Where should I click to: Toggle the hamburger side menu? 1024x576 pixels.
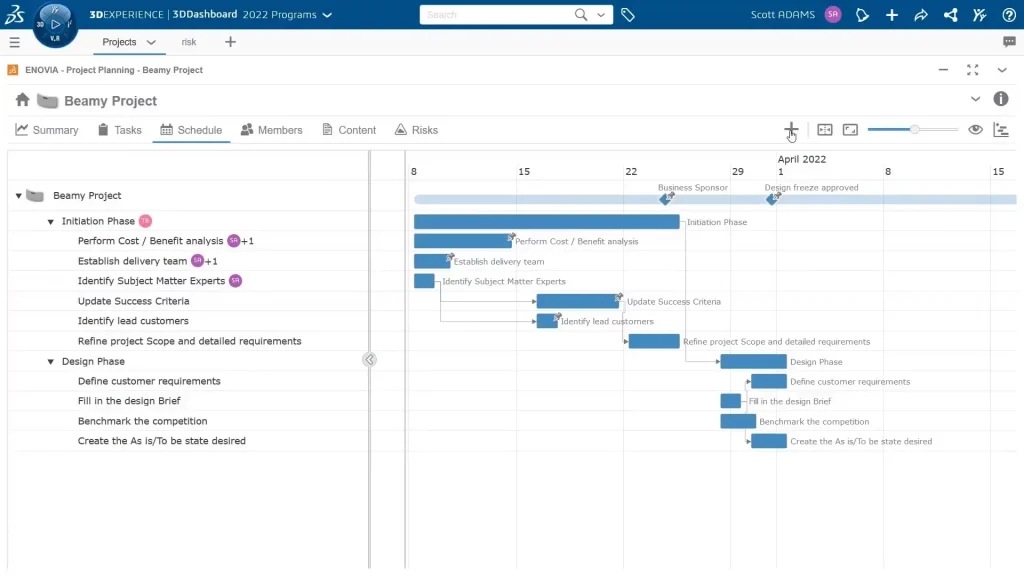pyautogui.click(x=14, y=42)
